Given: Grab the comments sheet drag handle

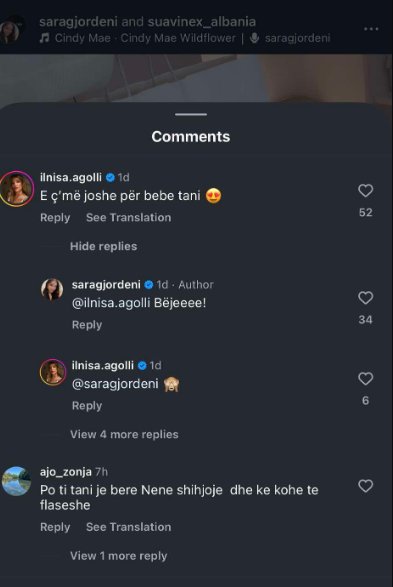Looking at the screenshot, I should (191, 114).
